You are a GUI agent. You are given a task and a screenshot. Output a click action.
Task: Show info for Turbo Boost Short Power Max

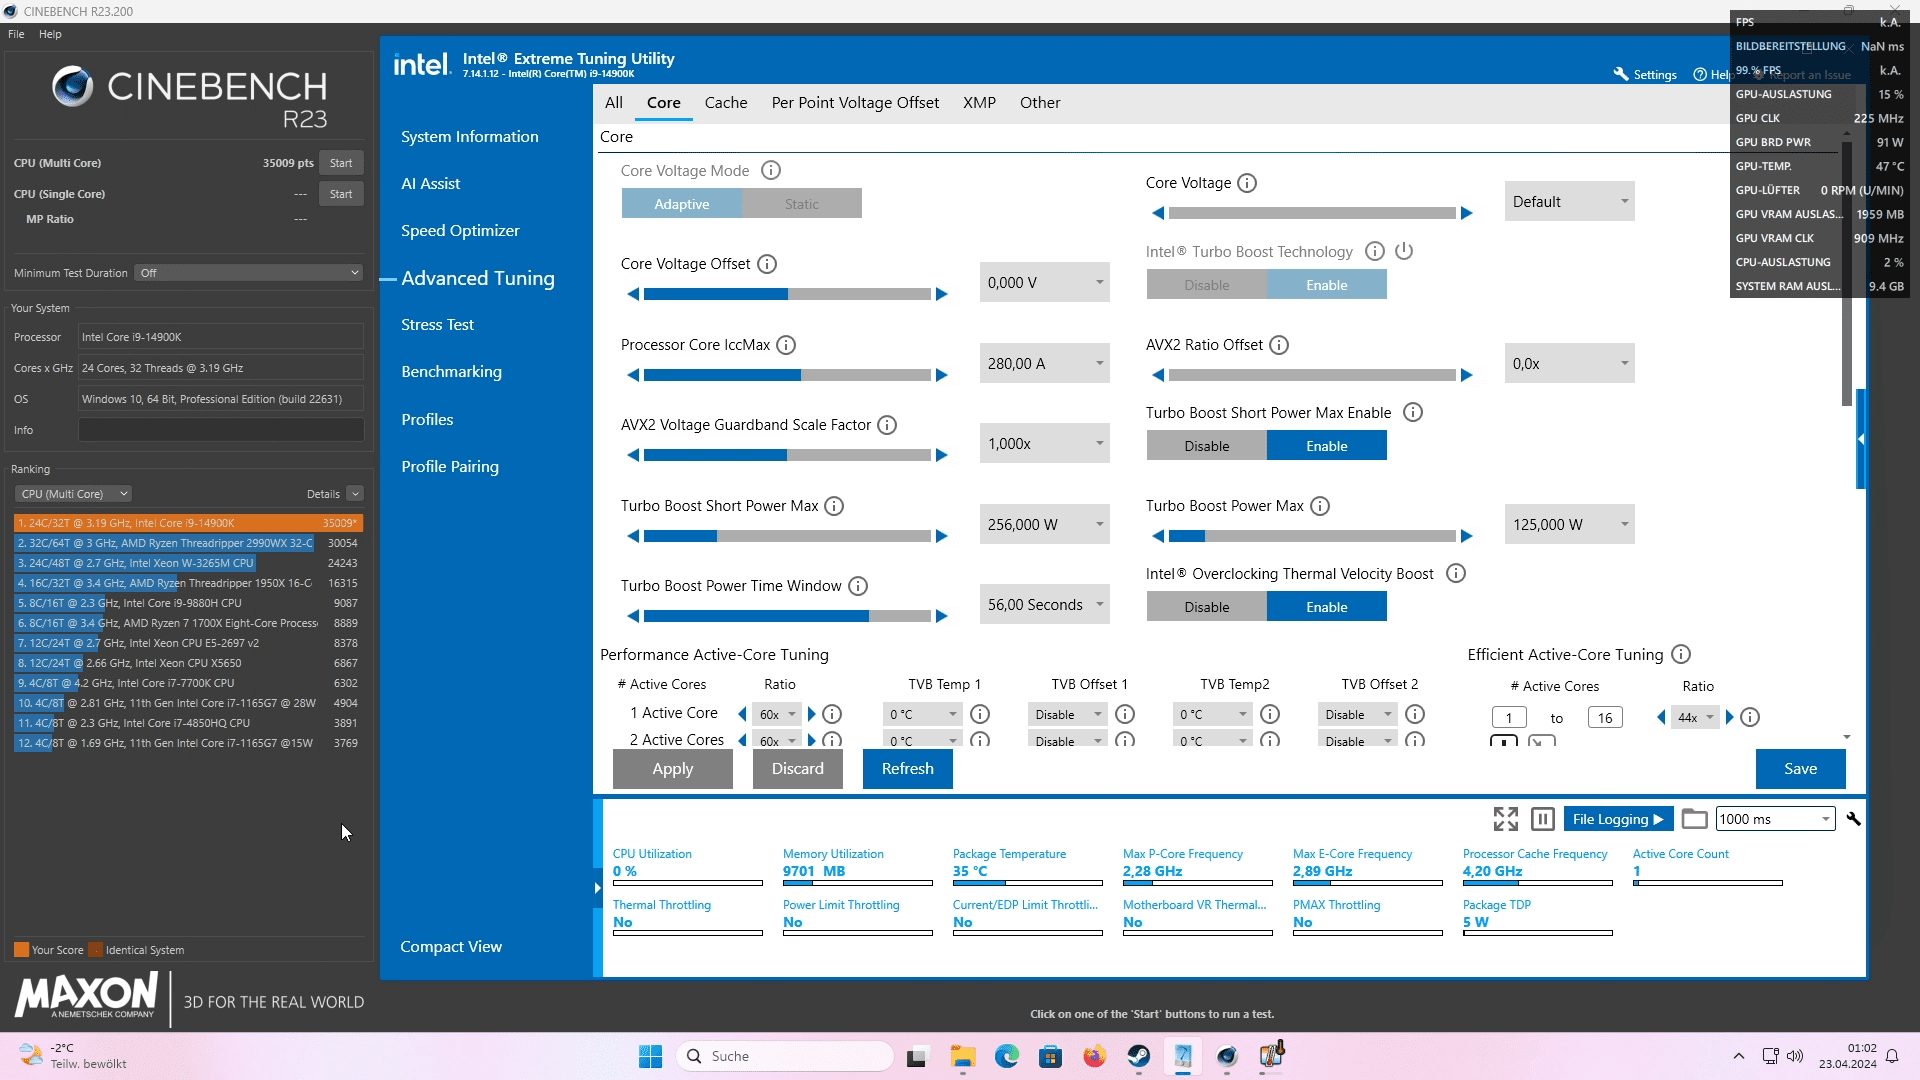[834, 506]
